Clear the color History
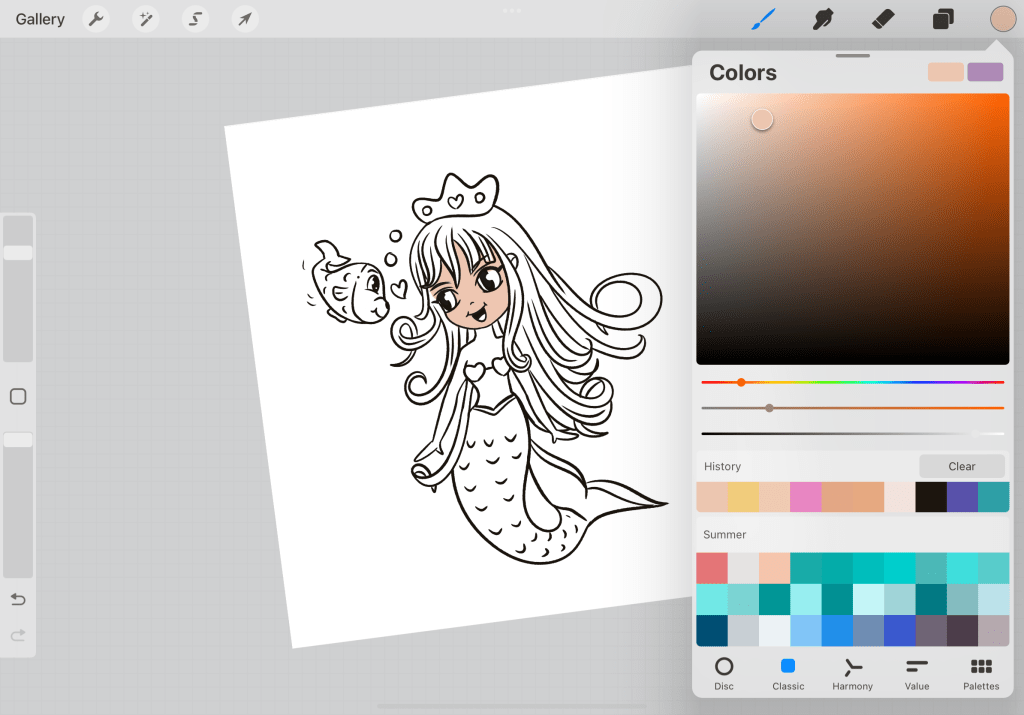1024x715 pixels. coord(962,466)
